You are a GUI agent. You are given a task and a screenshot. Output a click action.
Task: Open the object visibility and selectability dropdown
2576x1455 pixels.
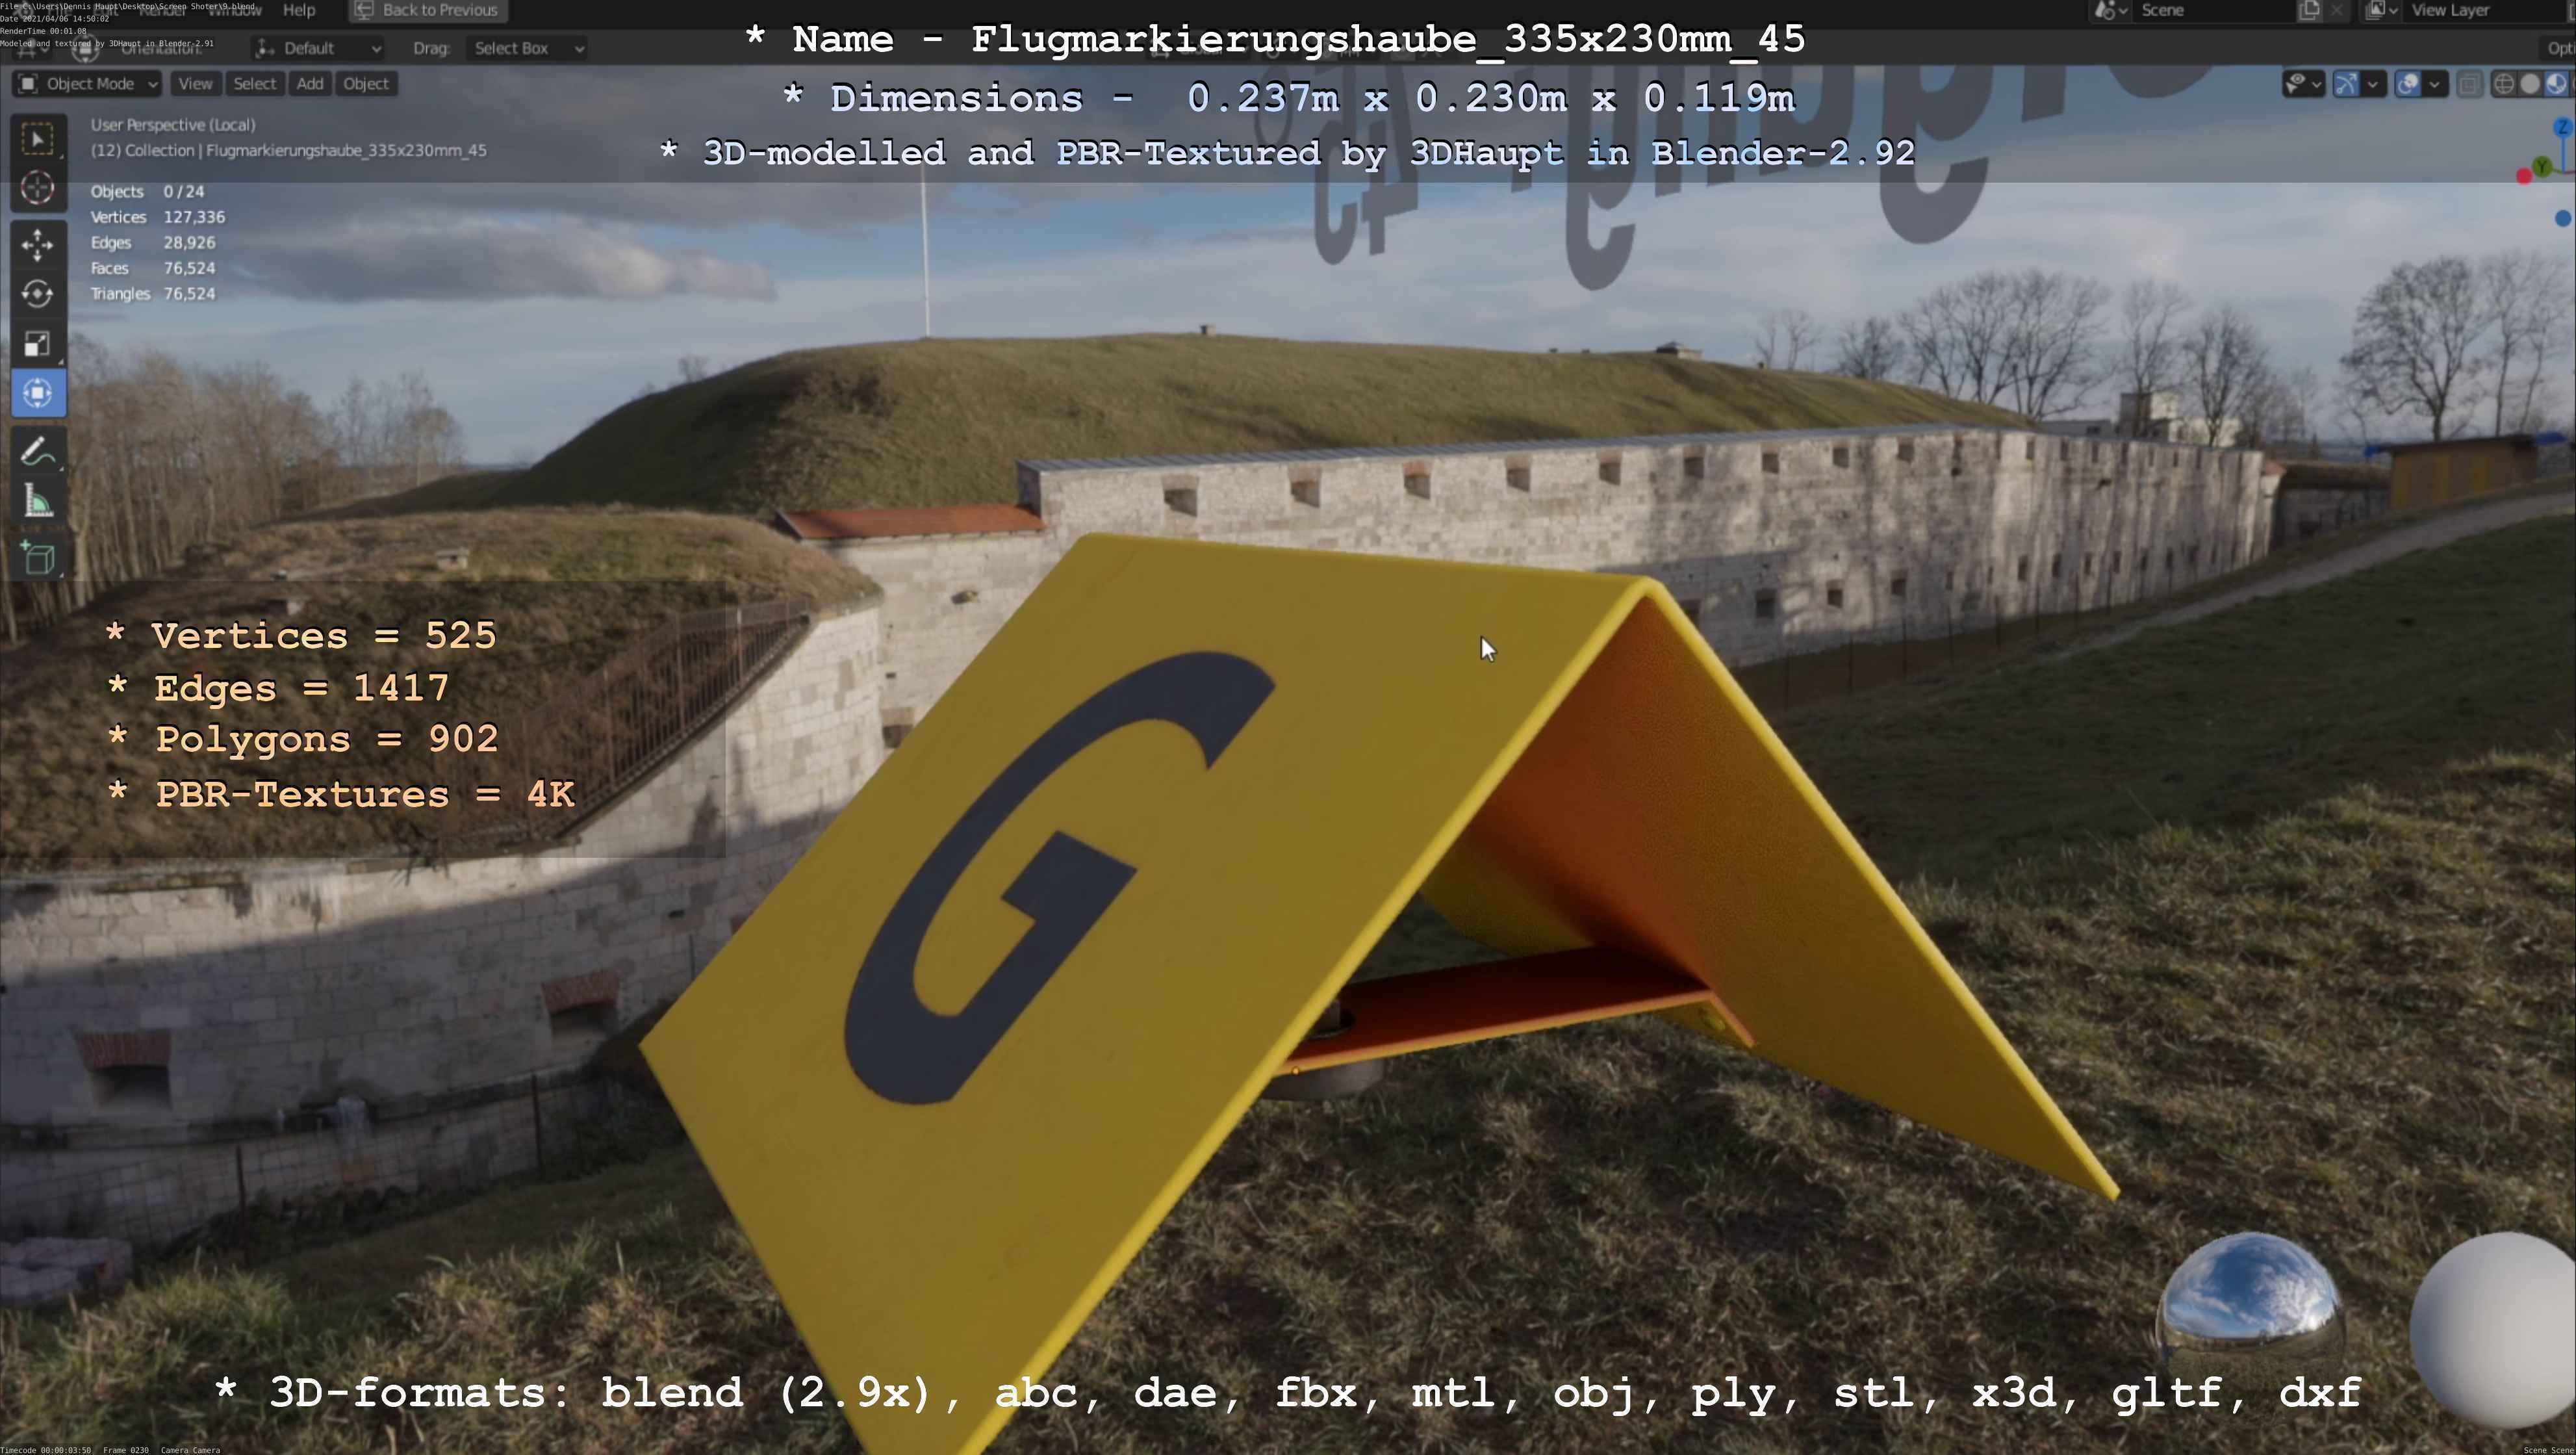click(x=2303, y=84)
